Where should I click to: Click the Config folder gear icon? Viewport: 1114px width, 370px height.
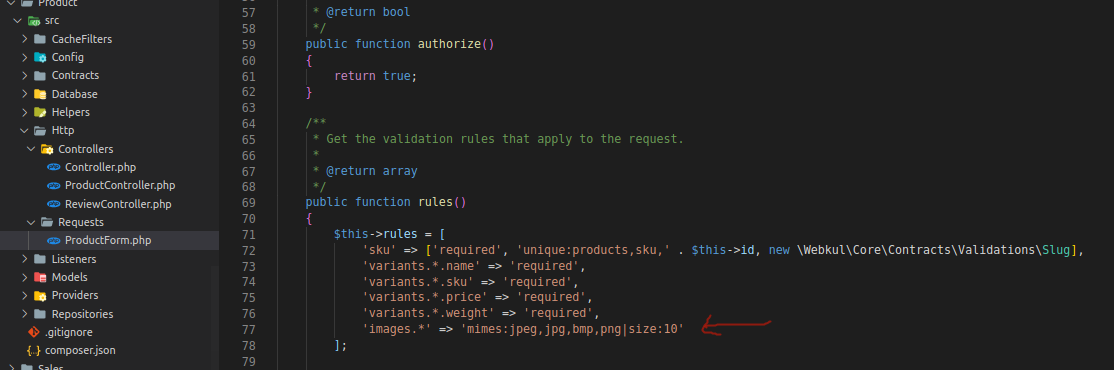tap(40, 58)
